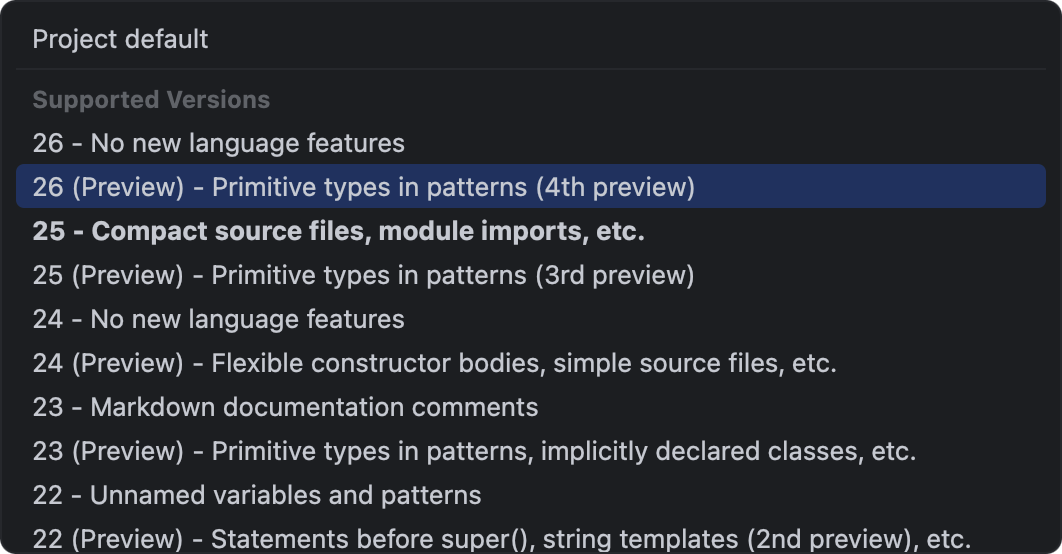The height and width of the screenshot is (554, 1062).
Task: Select the "Project default" option
Action: pyautogui.click(x=120, y=40)
